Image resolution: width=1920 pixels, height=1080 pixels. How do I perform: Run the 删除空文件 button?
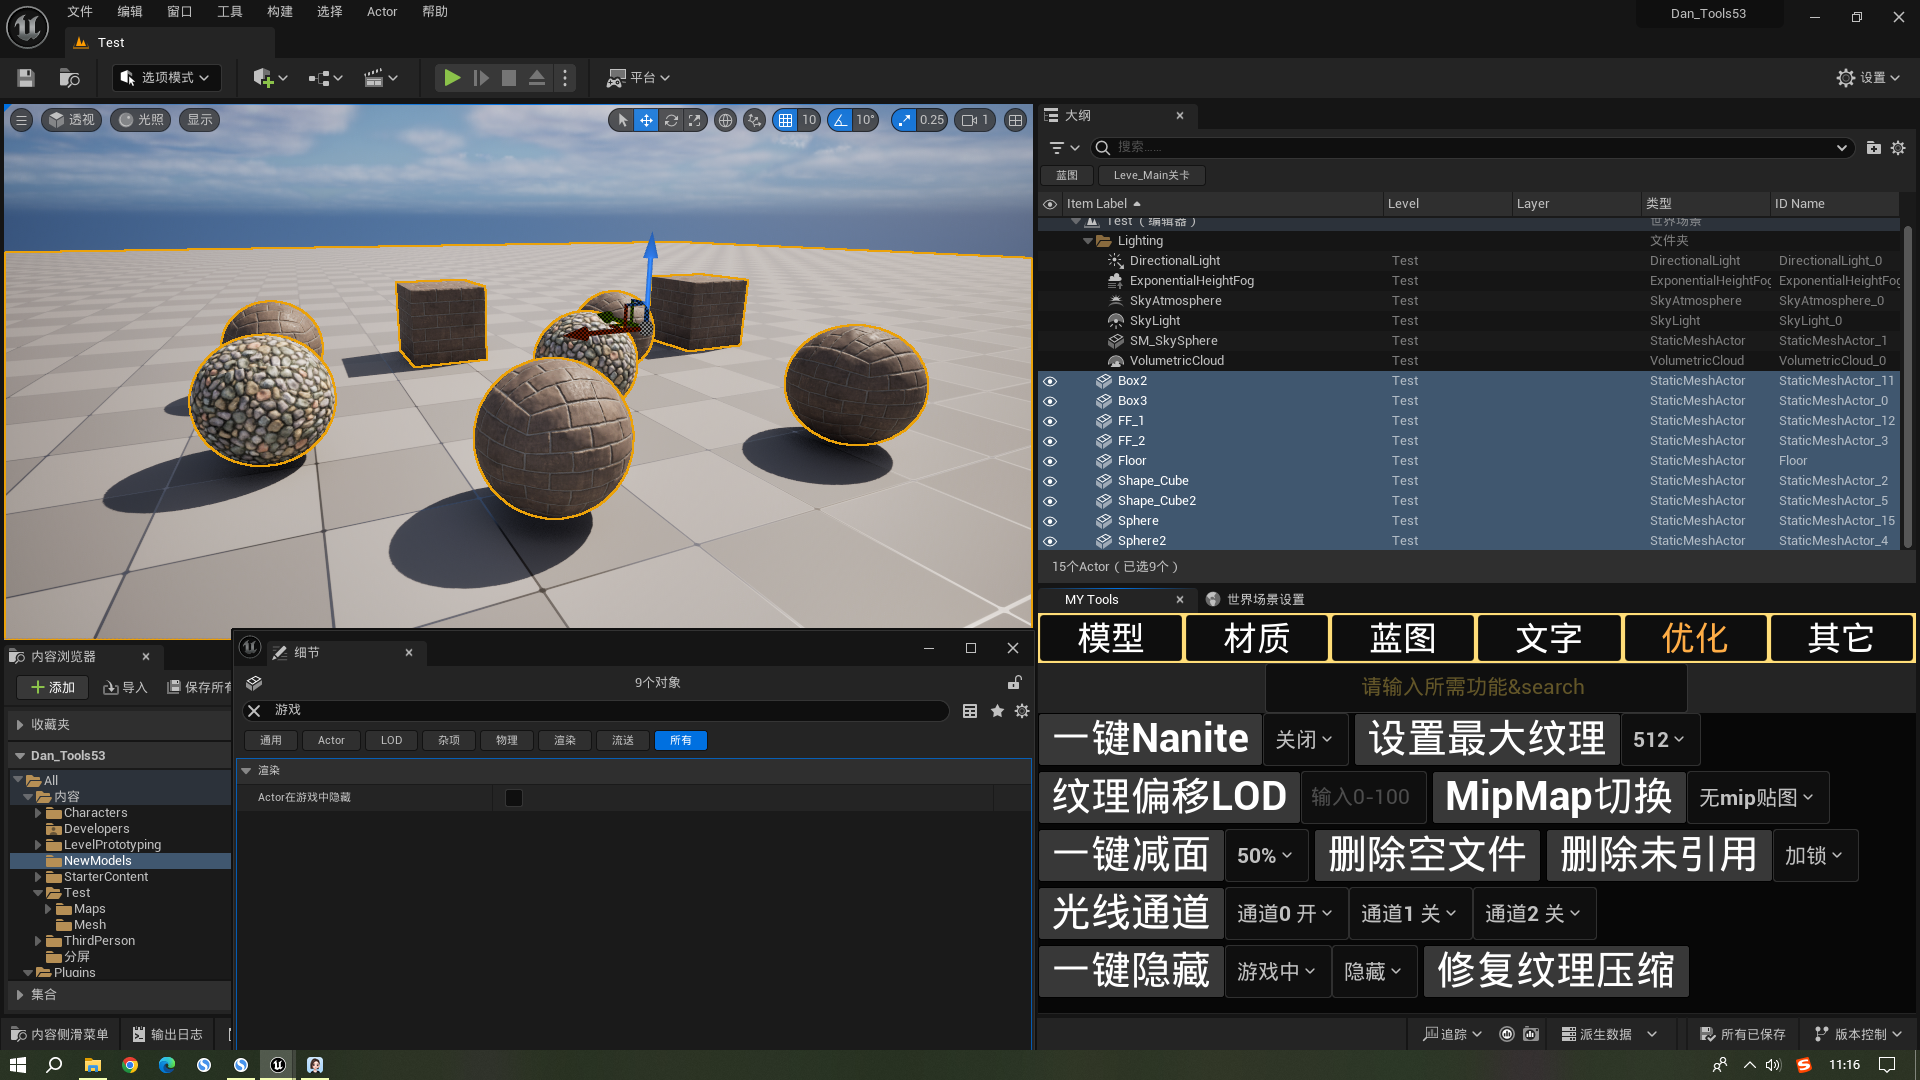pos(1427,856)
